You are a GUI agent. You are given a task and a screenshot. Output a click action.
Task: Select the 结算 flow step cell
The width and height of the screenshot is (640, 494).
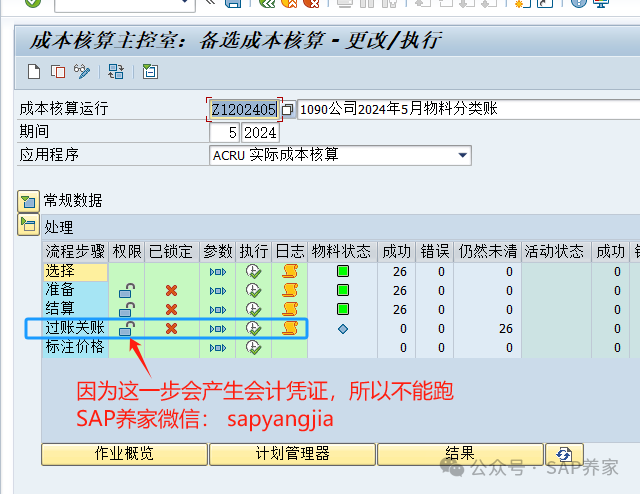[x=76, y=309]
